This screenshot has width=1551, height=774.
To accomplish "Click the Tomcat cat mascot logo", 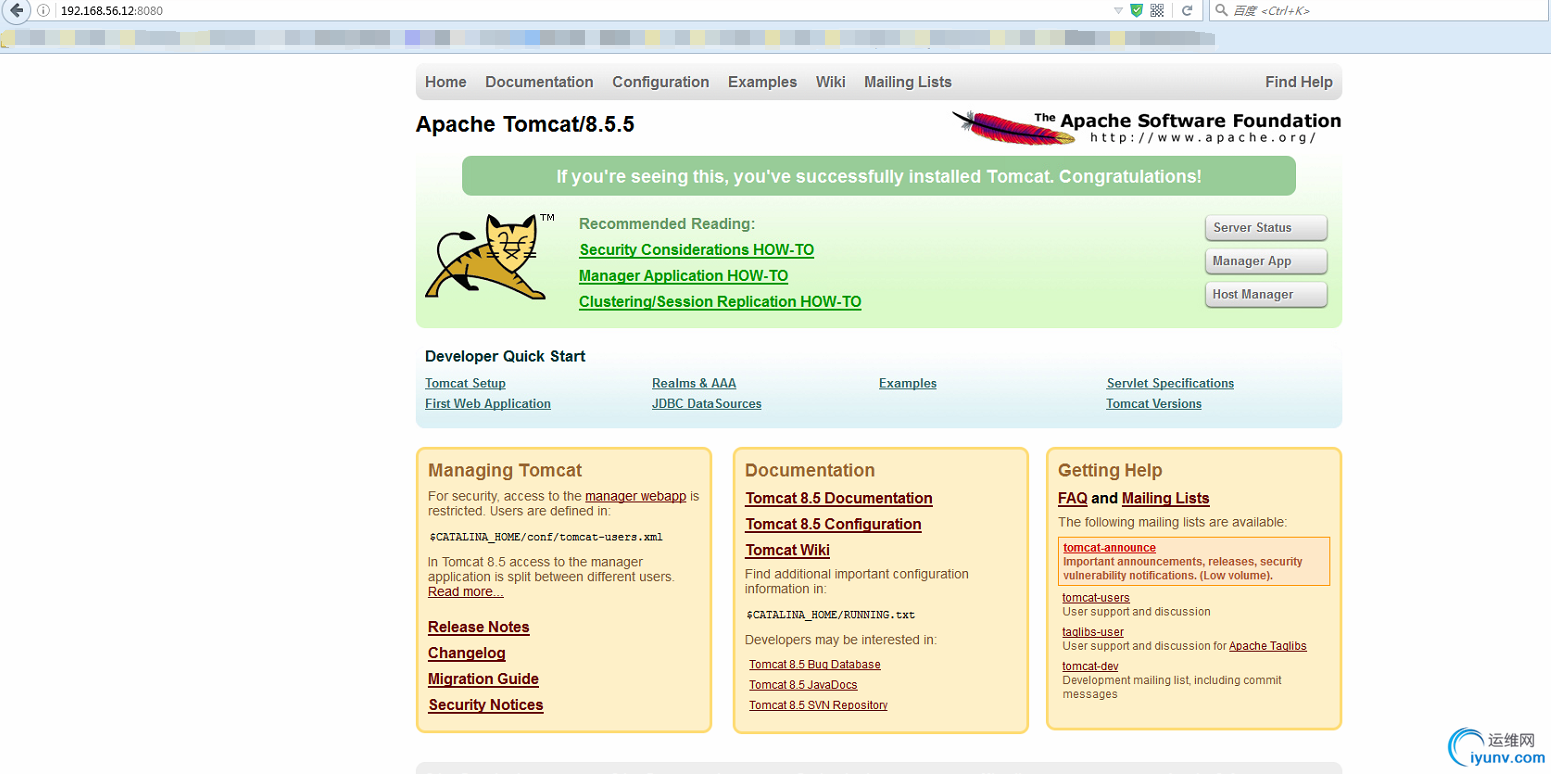I will coord(490,256).
